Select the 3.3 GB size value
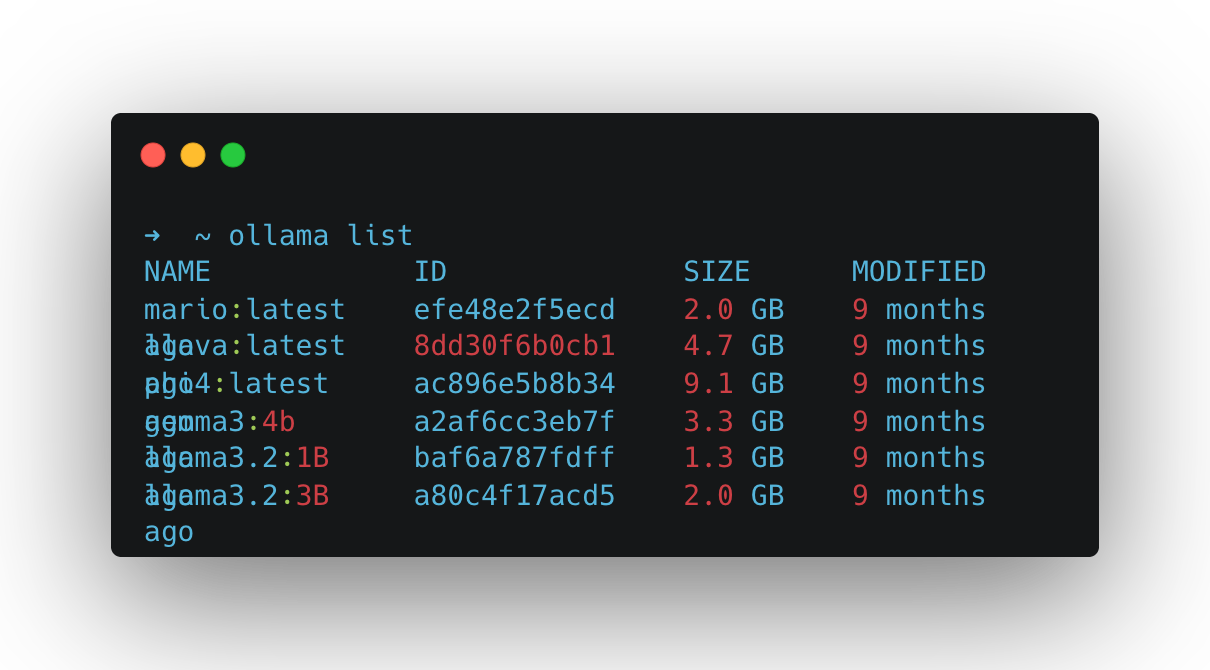Image resolution: width=1210 pixels, height=670 pixels. tap(733, 422)
